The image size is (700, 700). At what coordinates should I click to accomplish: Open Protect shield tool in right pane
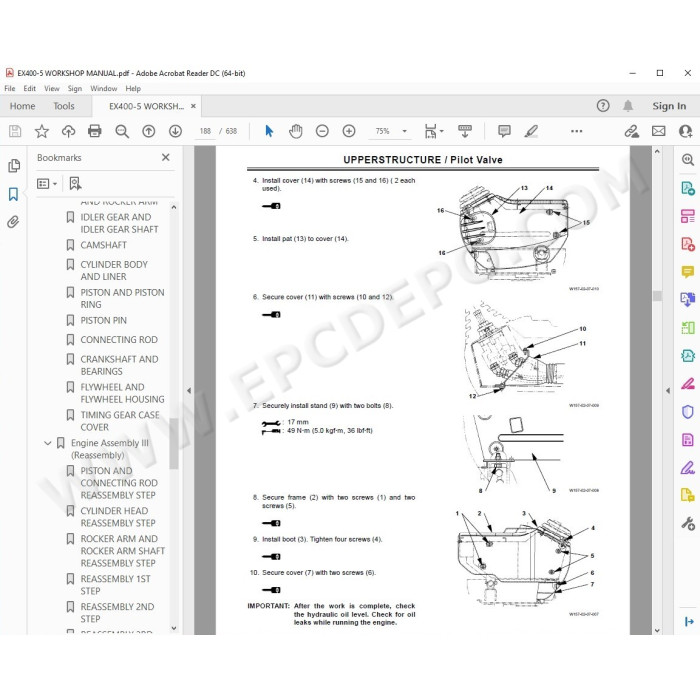(x=688, y=412)
